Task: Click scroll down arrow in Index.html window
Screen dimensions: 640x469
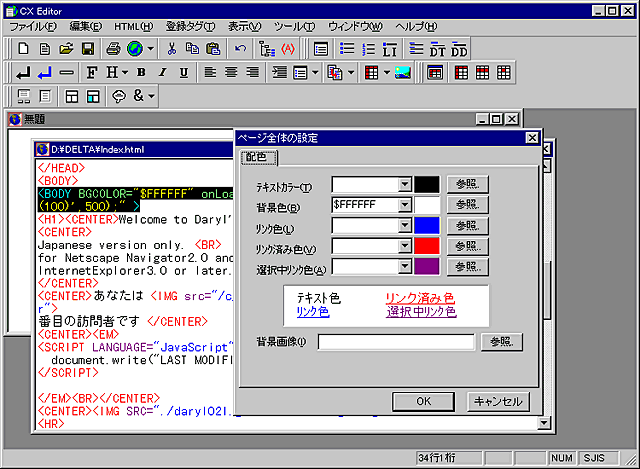Action: pyautogui.click(x=544, y=423)
